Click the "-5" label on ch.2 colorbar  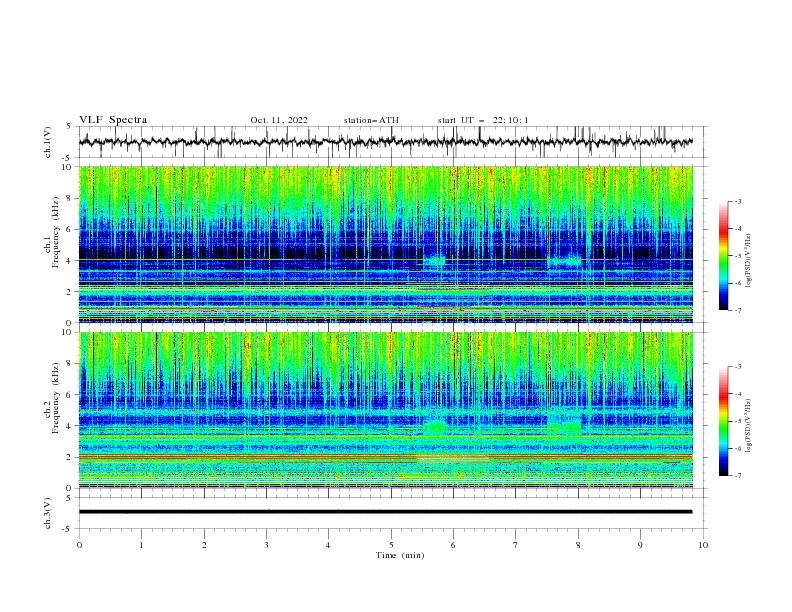[737, 421]
